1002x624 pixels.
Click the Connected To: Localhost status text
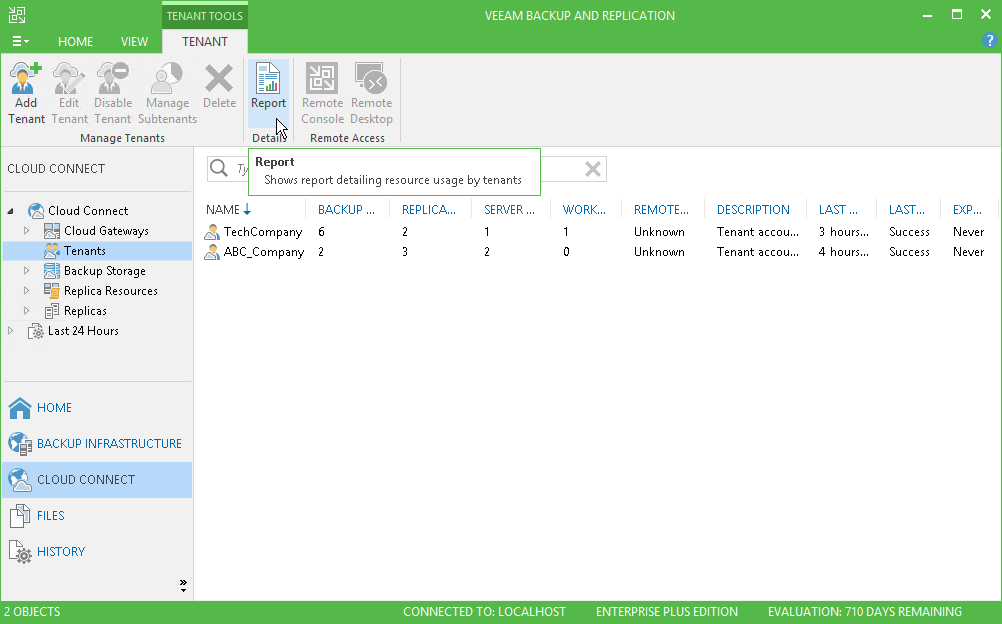[484, 612]
